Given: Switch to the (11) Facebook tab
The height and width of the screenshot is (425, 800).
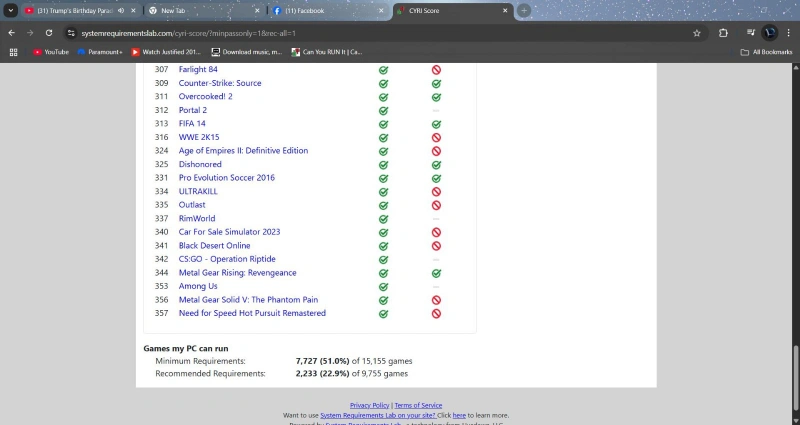Looking at the screenshot, I should [329, 11].
